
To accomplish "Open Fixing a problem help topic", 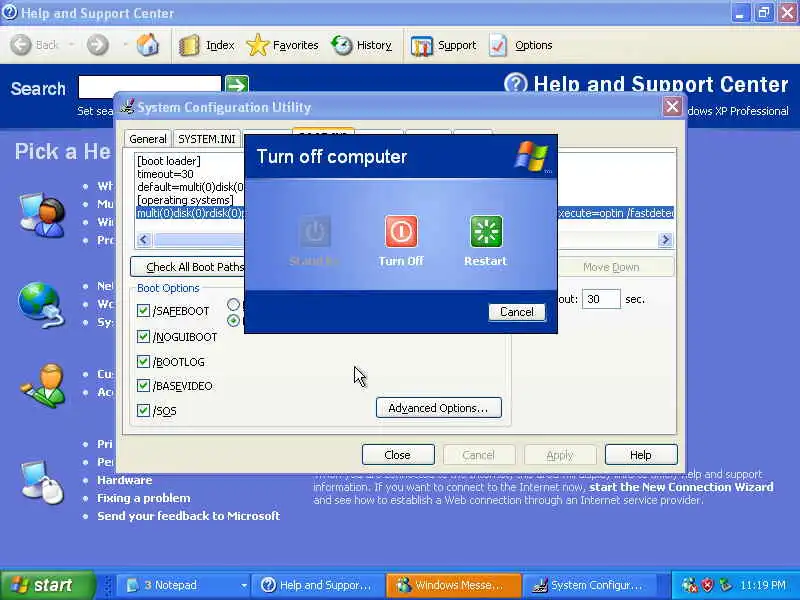I will click(143, 498).
